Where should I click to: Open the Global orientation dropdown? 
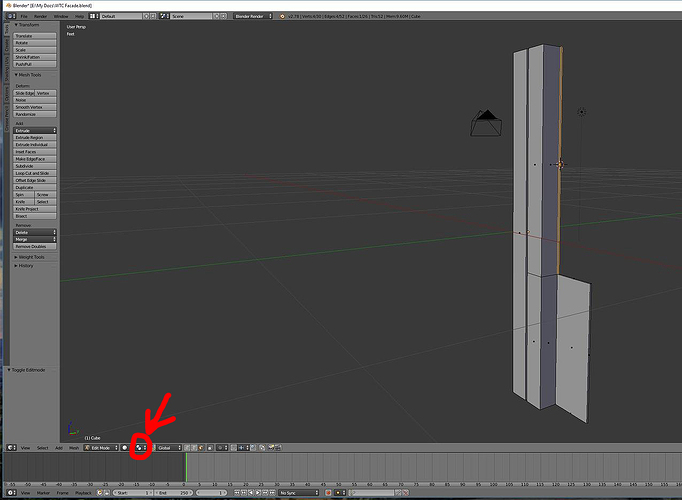click(x=169, y=447)
